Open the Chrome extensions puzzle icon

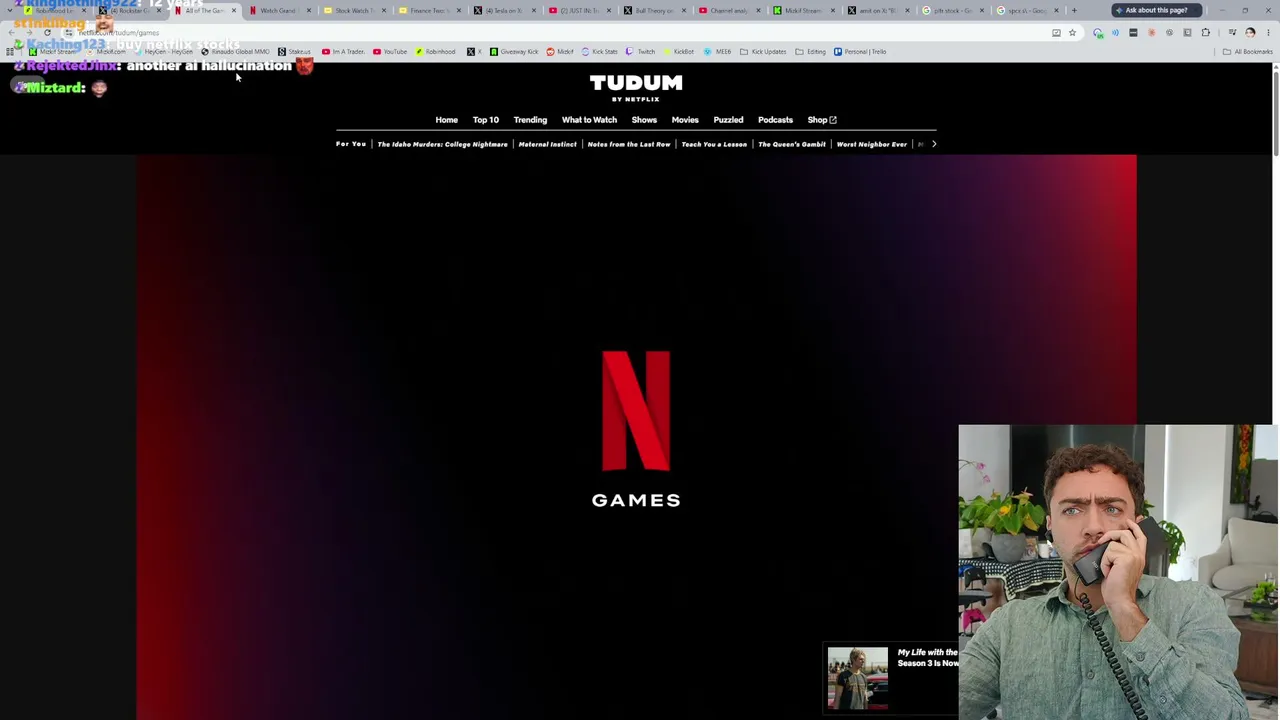[x=1206, y=33]
